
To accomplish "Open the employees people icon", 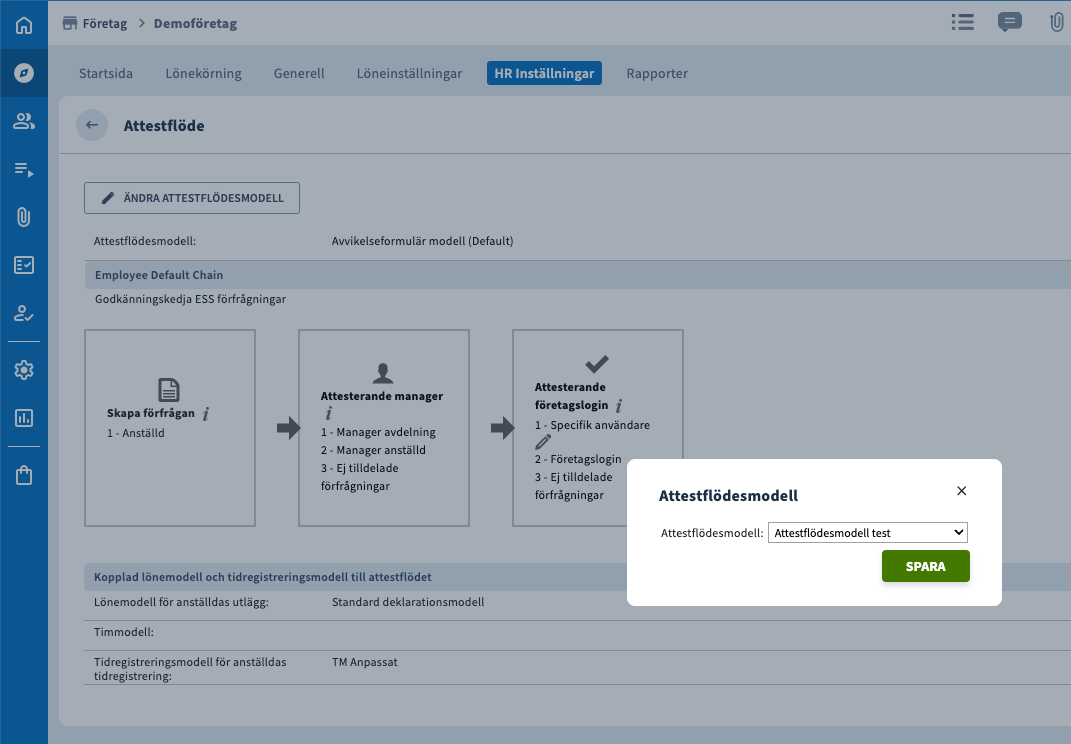I will point(24,121).
